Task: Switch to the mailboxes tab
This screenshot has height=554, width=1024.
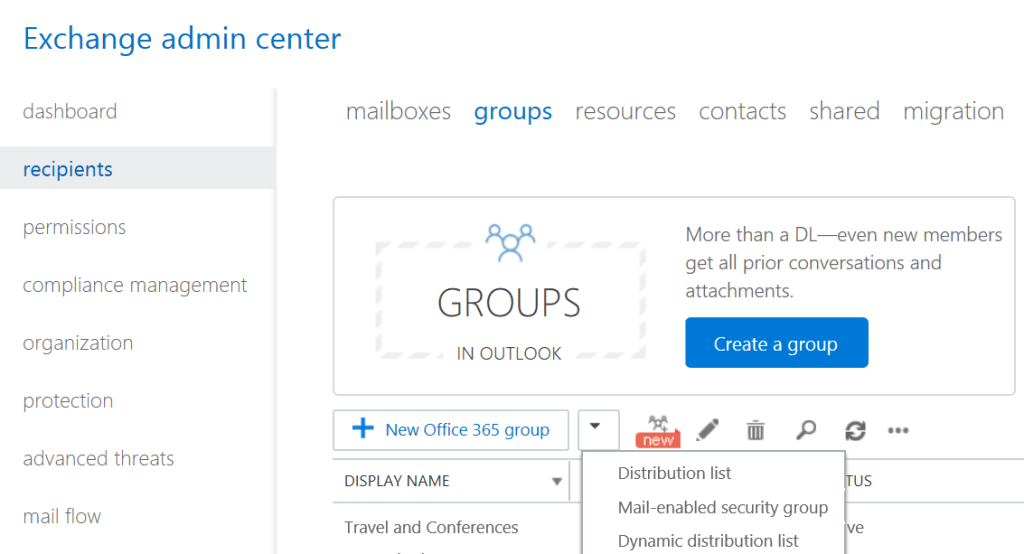Action: pos(398,111)
